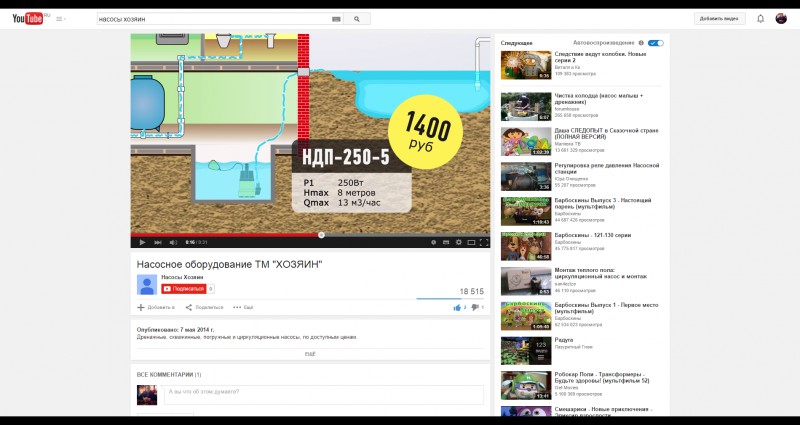Toggle subtitles in the player controls
Image resolution: width=800 pixels, height=425 pixels.
(x=446, y=242)
